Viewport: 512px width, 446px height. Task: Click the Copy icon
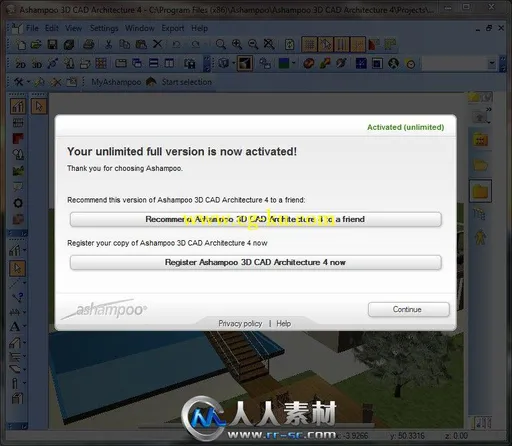pos(125,44)
